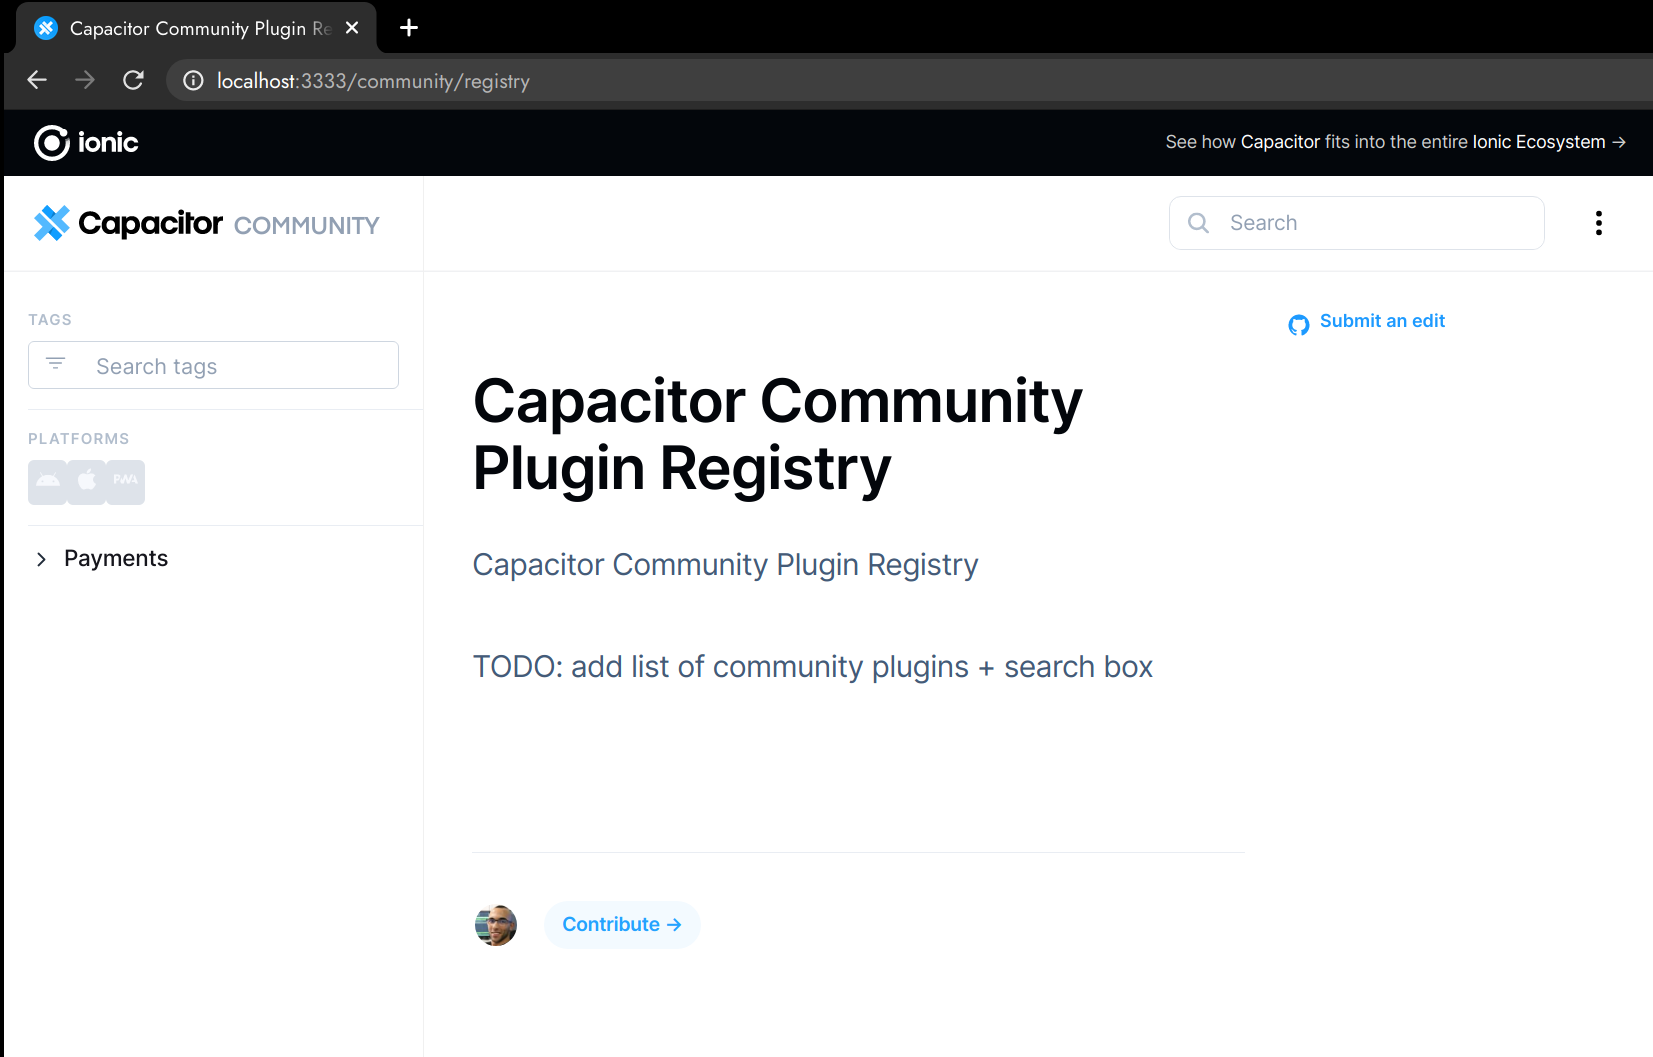
Task: Toggle the PWA platform filter
Action: [126, 482]
